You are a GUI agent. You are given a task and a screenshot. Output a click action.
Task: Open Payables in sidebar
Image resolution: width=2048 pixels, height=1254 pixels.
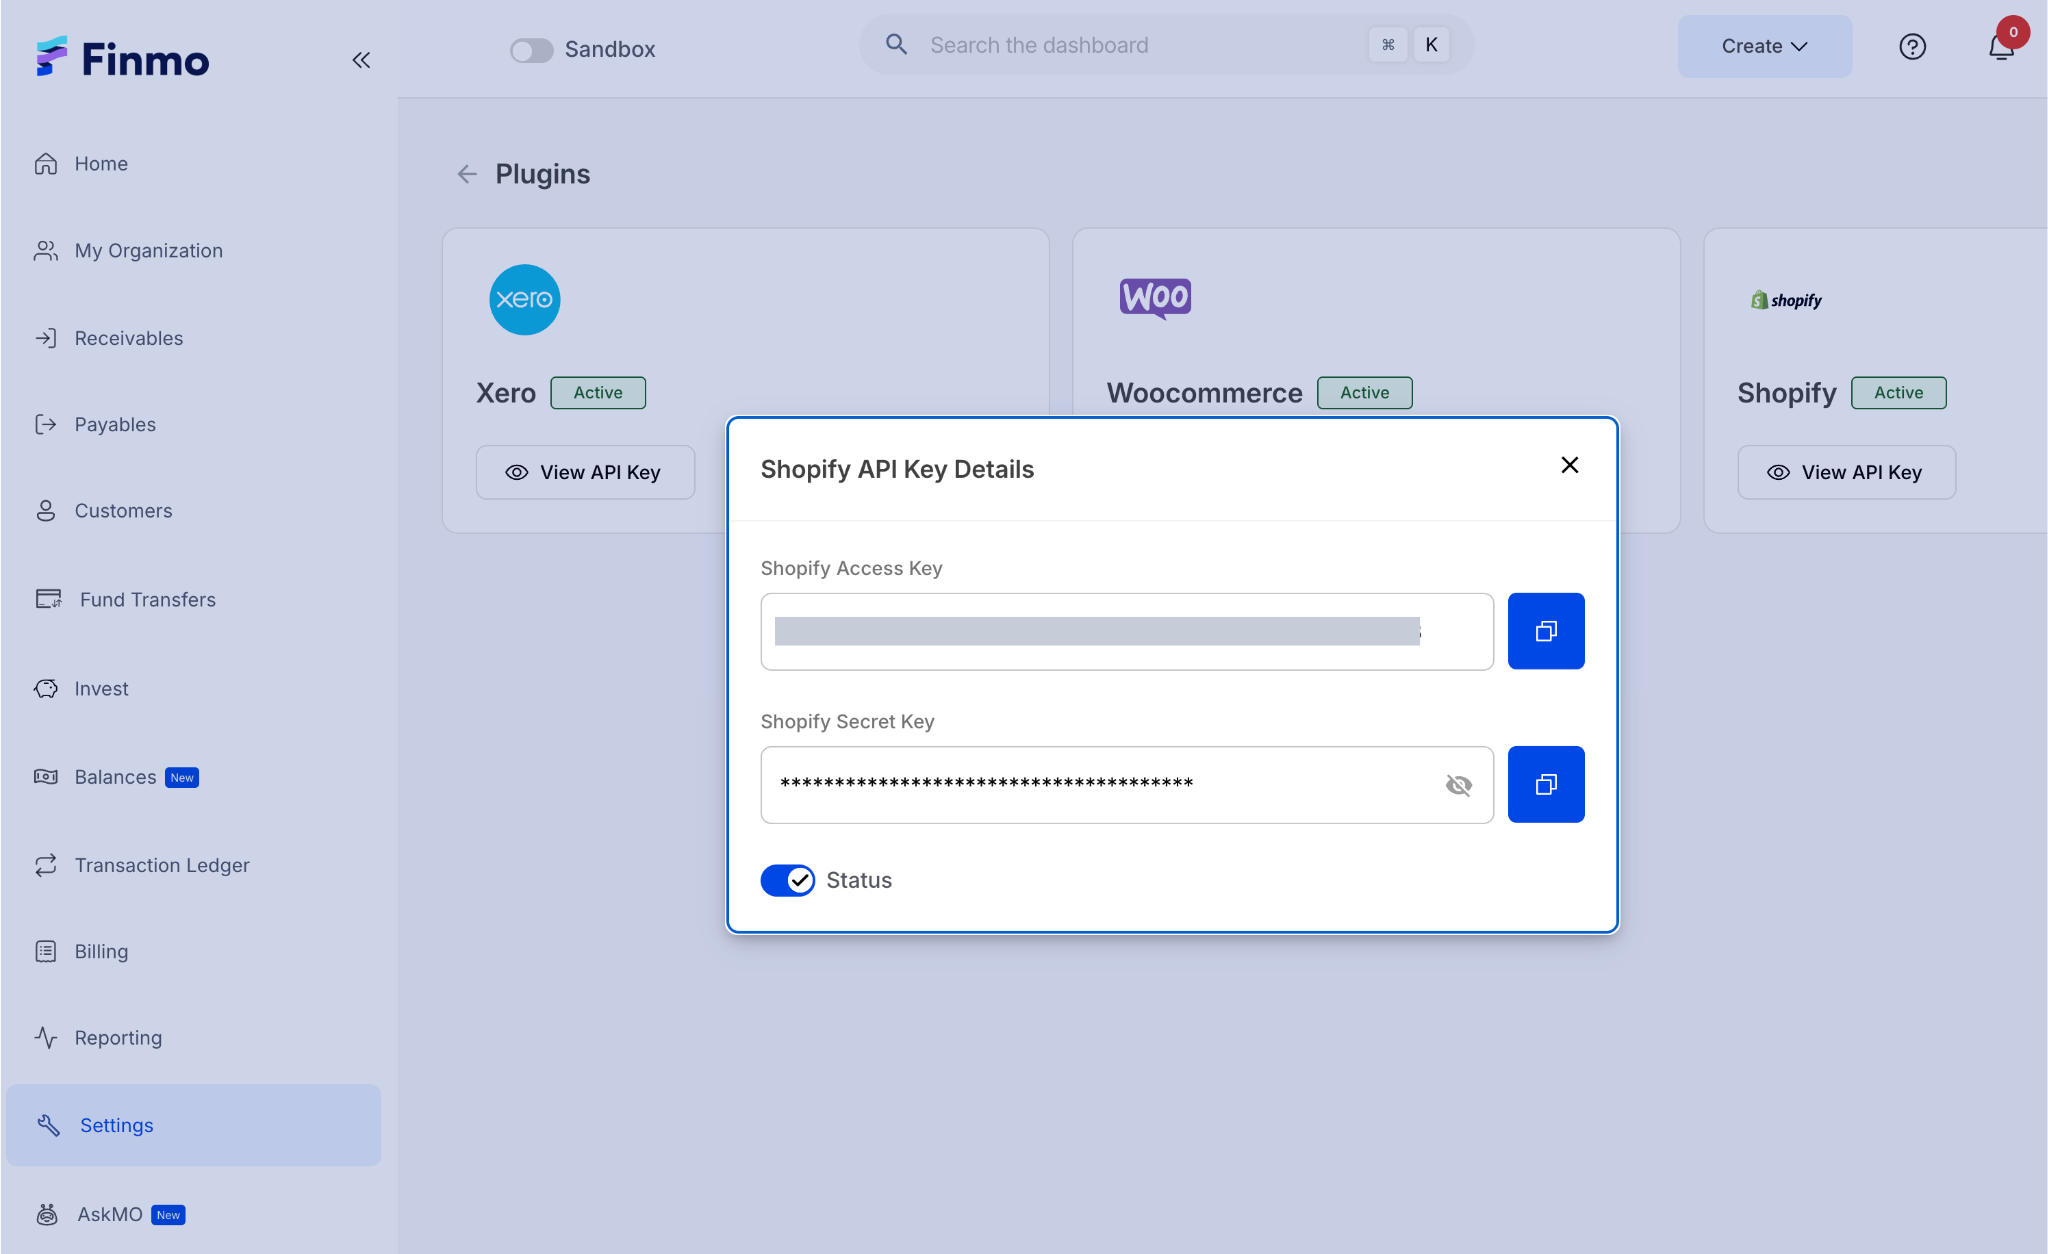(193, 424)
